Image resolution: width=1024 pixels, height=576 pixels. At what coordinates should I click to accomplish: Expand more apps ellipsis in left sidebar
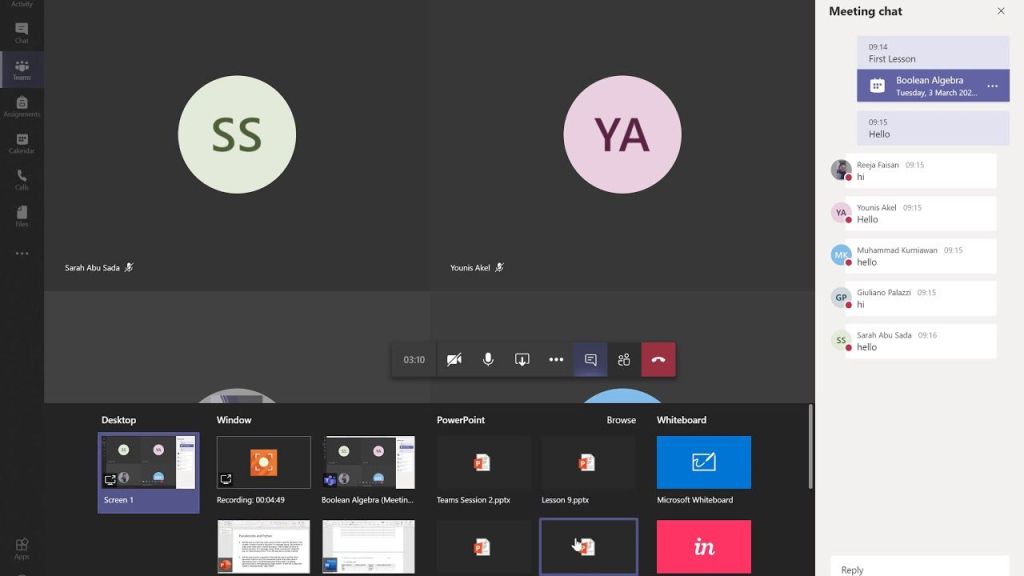coord(21,253)
